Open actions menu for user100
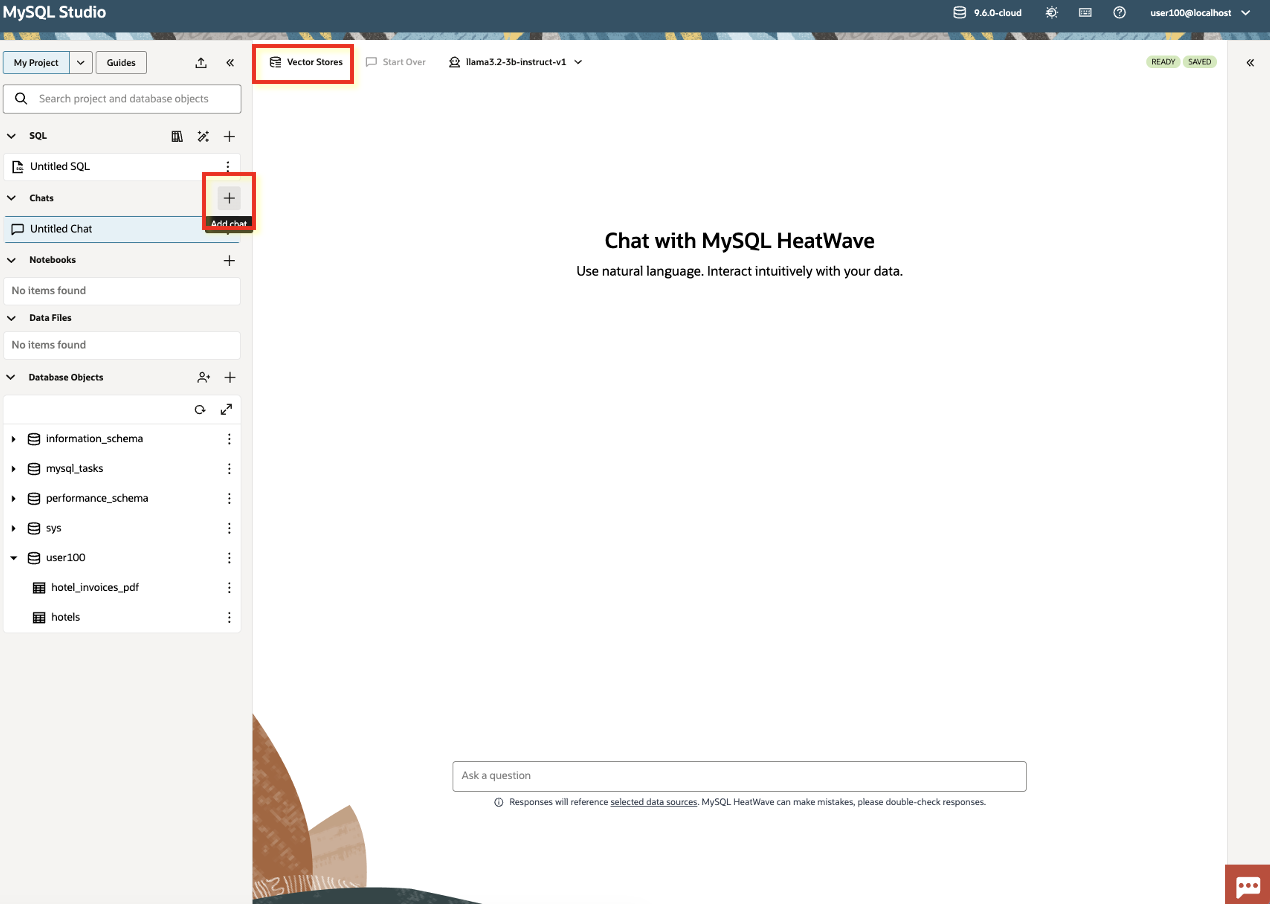Viewport: 1270px width, 904px height. [x=229, y=558]
